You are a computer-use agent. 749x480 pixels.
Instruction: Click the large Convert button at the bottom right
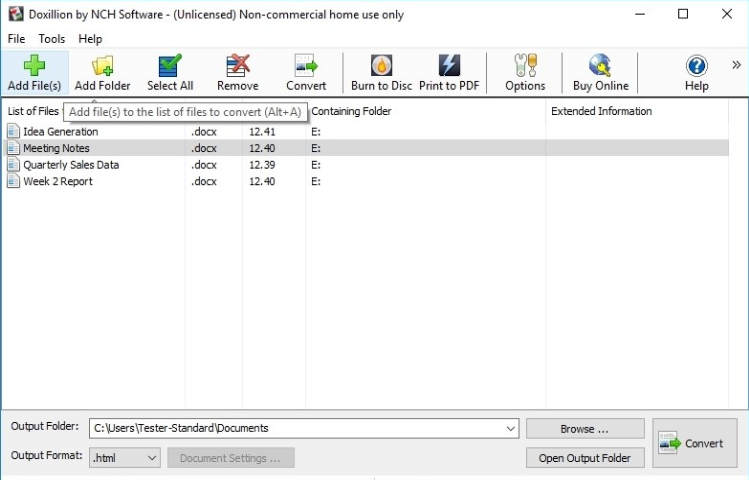pos(695,443)
